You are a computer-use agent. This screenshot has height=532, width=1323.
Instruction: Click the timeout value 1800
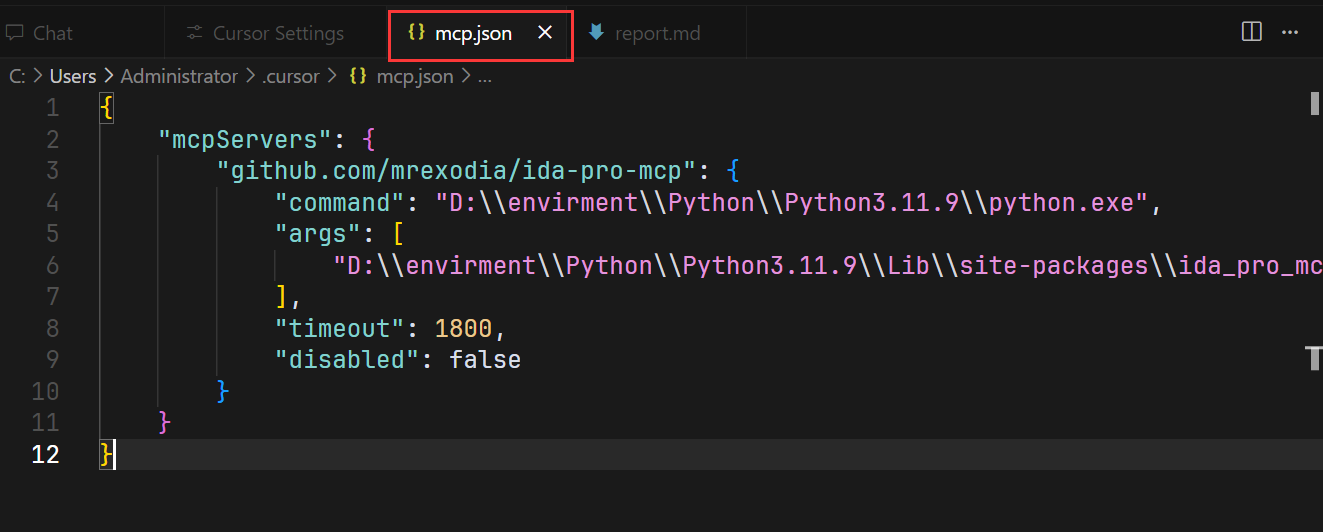pyautogui.click(x=463, y=328)
